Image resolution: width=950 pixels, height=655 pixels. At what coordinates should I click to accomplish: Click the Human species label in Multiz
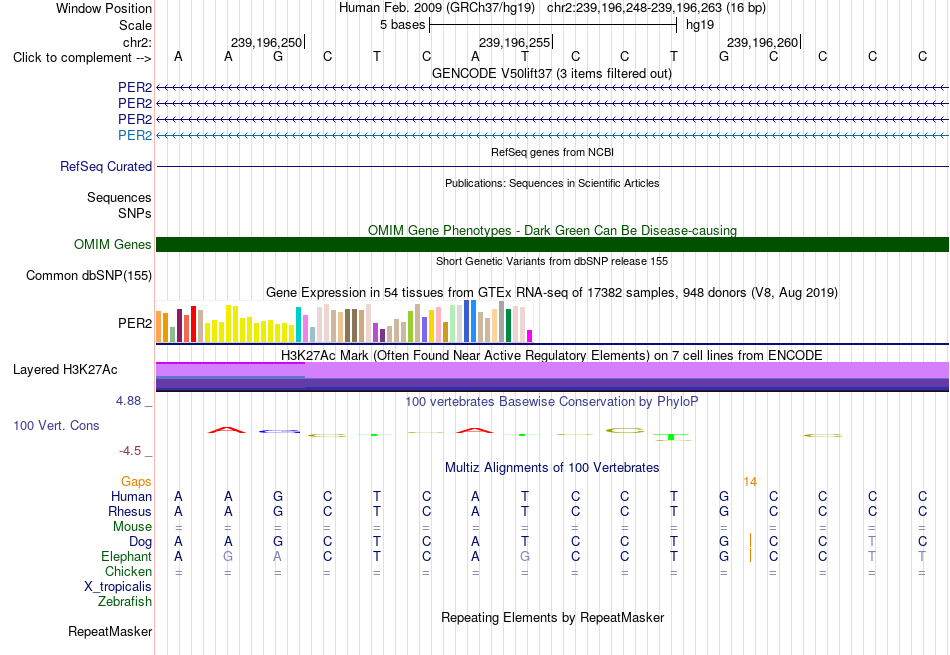(131, 496)
